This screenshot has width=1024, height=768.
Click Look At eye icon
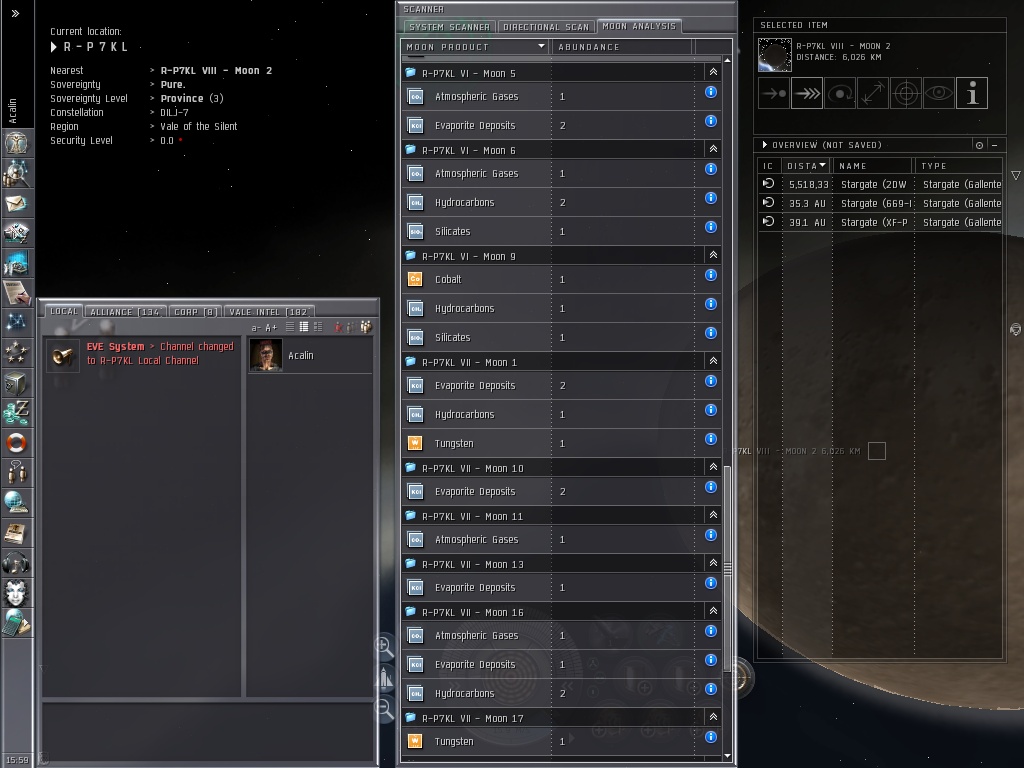point(938,93)
